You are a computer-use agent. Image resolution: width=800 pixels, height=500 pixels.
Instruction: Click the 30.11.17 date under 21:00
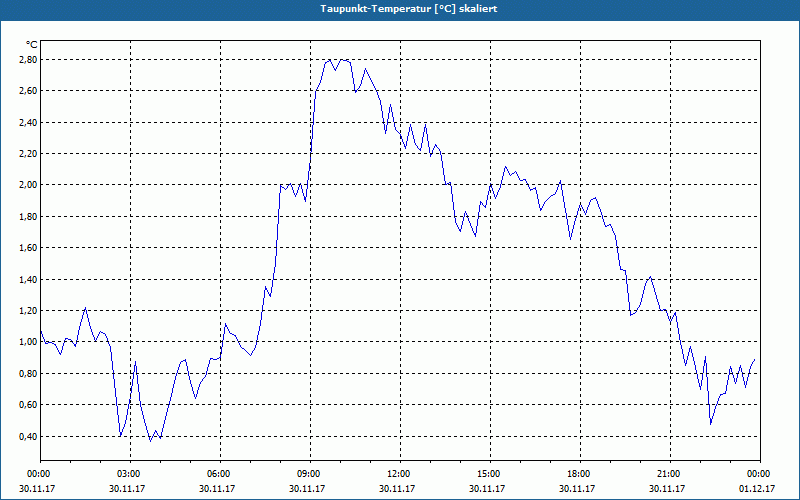(667, 488)
